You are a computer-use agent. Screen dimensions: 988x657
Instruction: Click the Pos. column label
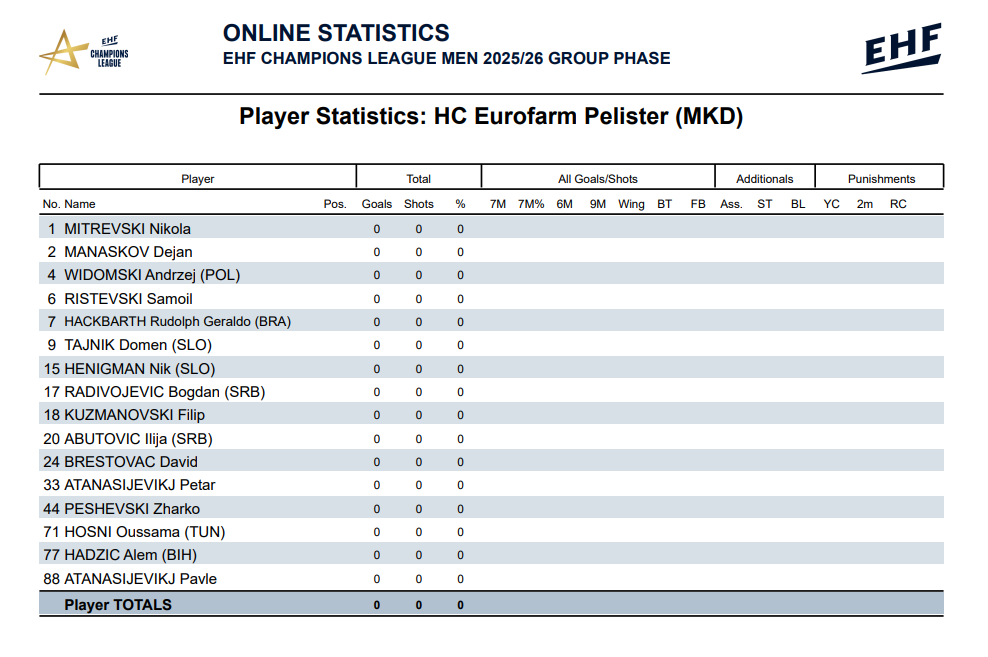coord(335,204)
